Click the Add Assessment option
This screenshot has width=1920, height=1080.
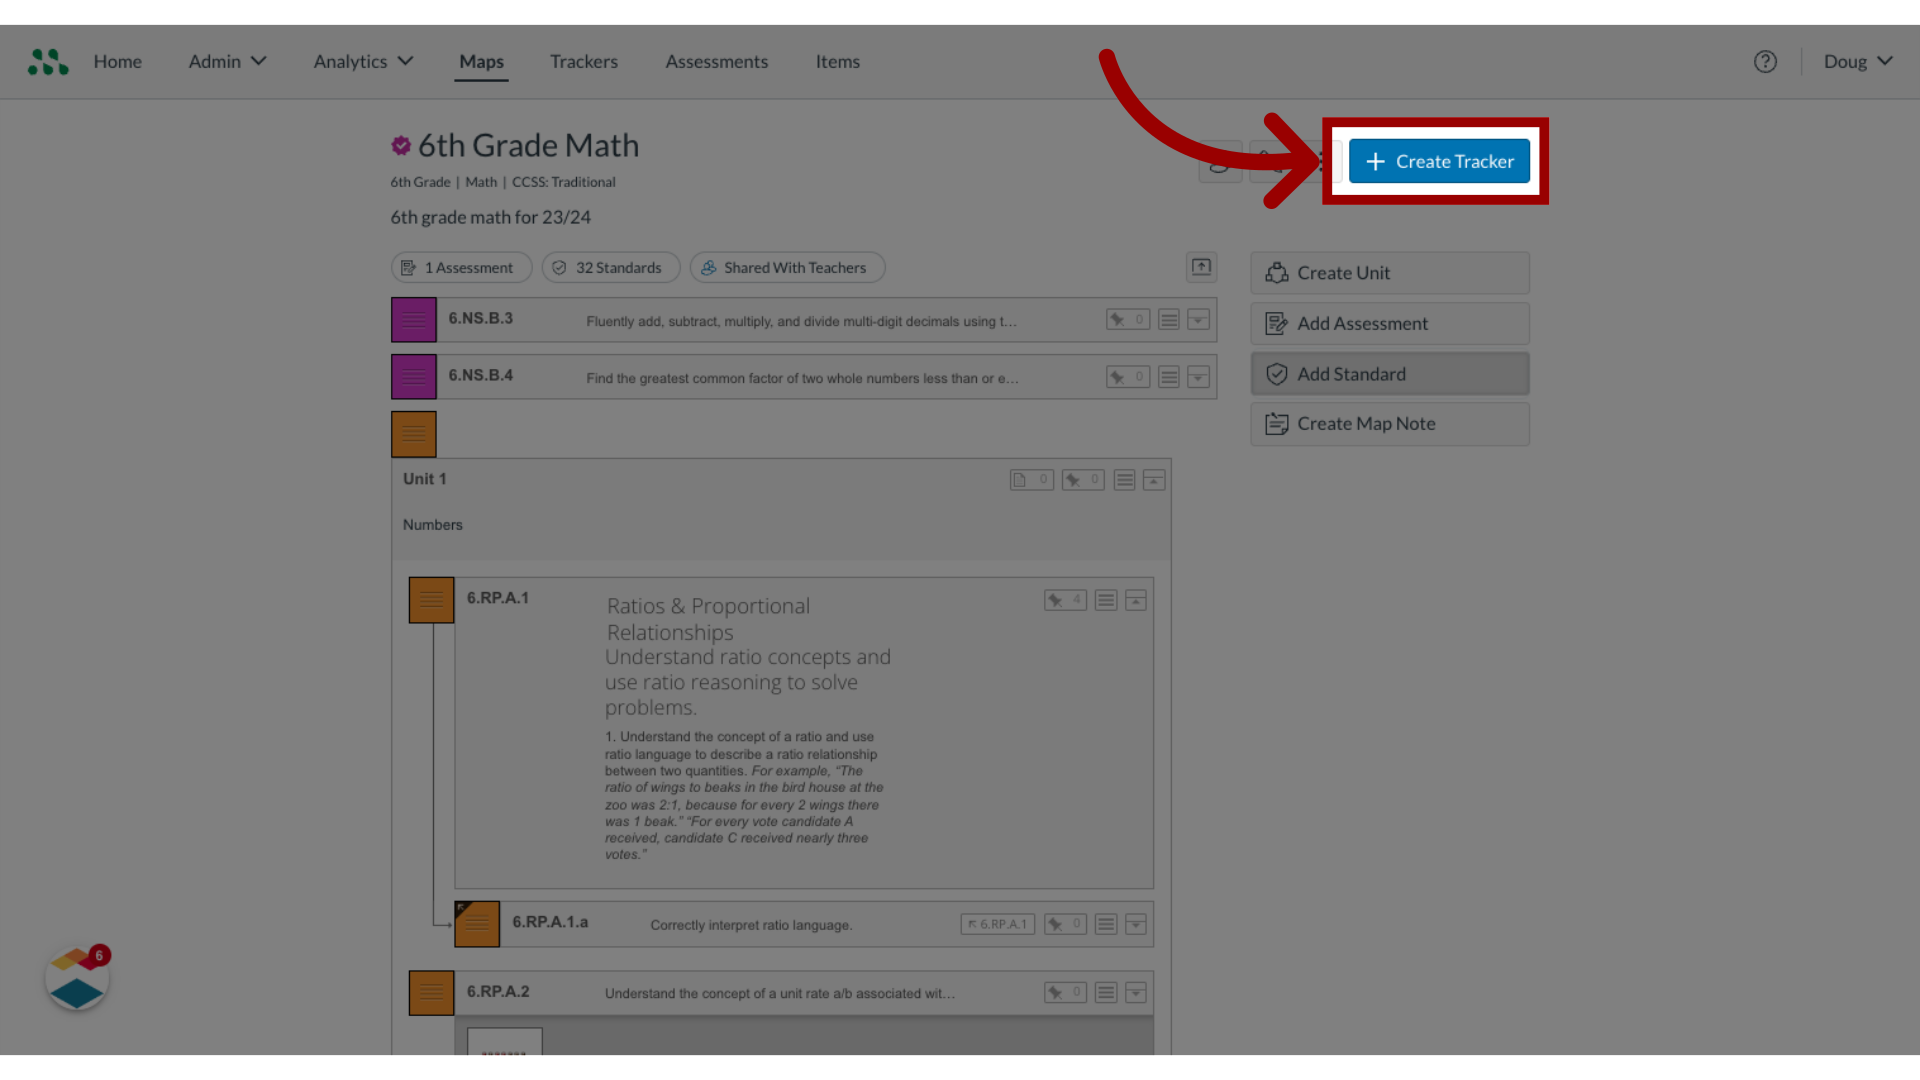pos(1389,322)
